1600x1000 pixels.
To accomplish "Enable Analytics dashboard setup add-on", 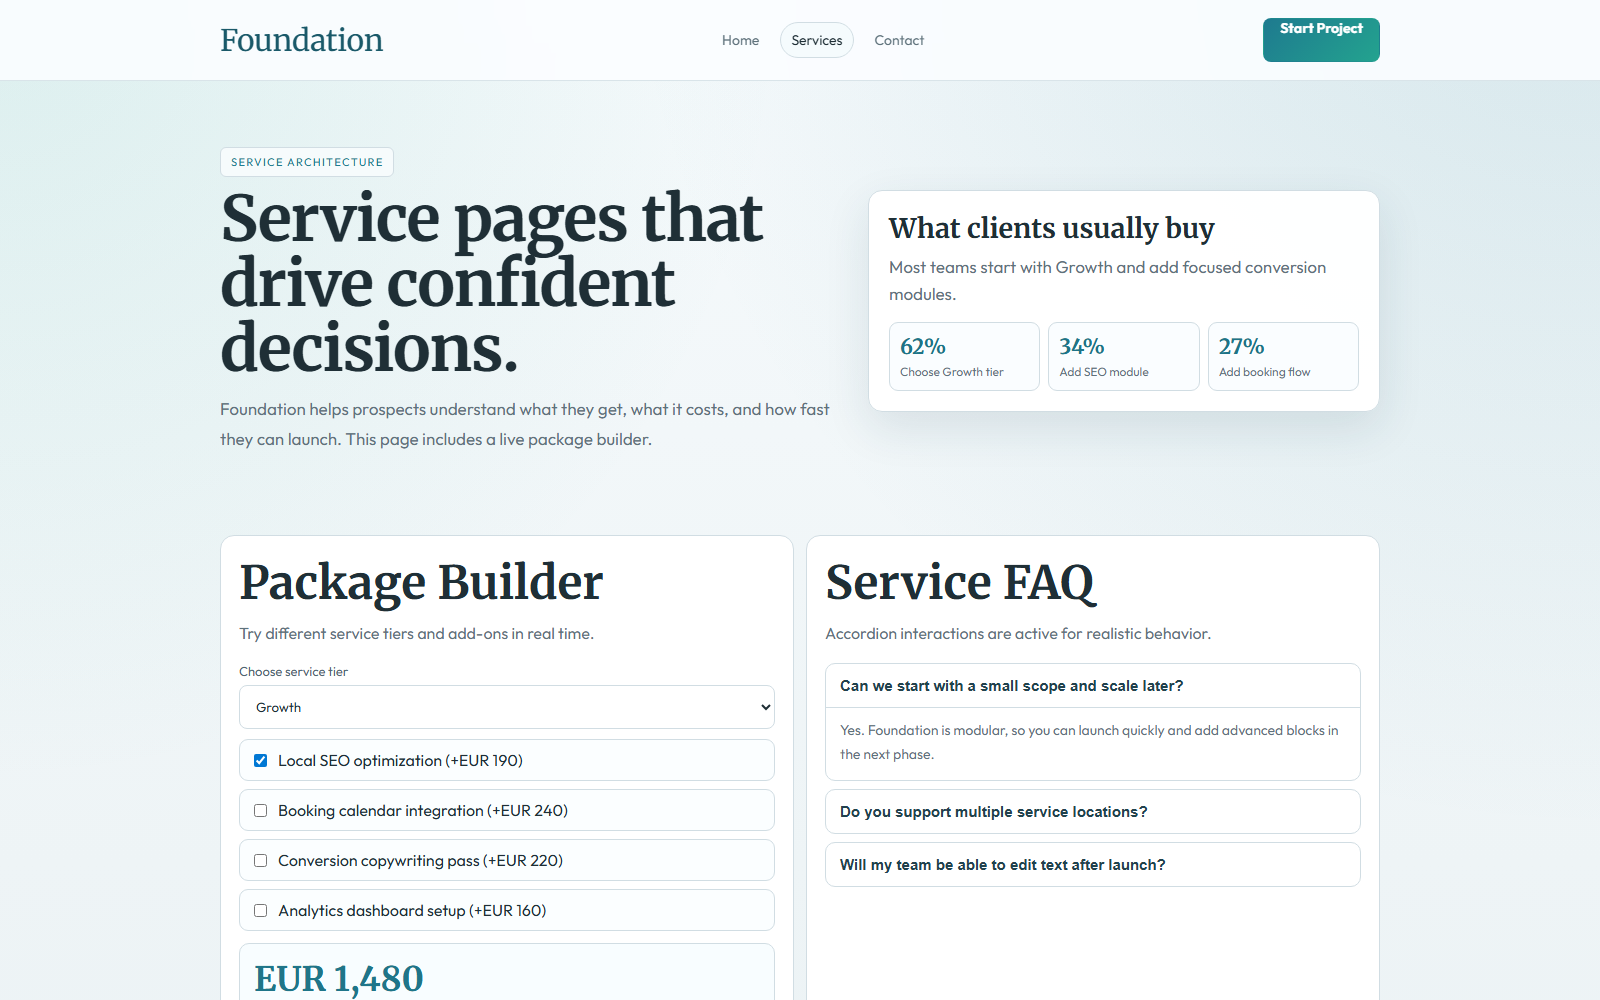I will (260, 910).
